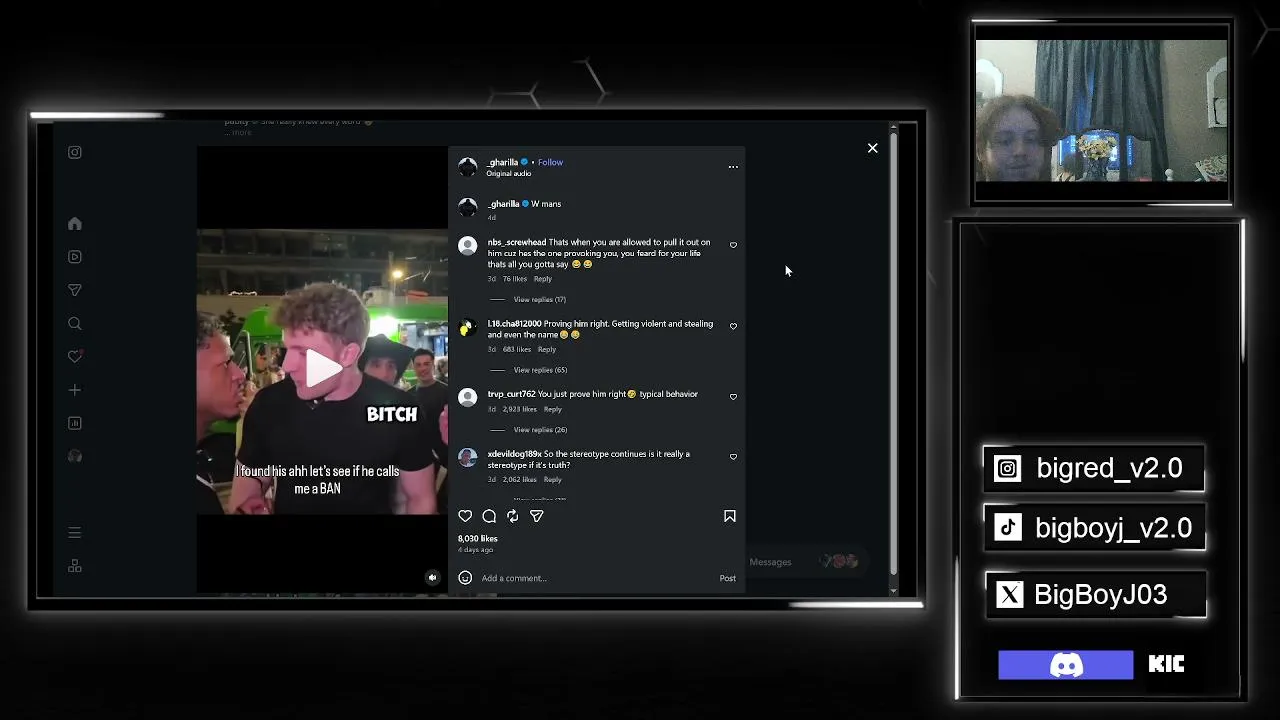1280x720 pixels.
Task: Play the video with the center play button
Action: 323,369
